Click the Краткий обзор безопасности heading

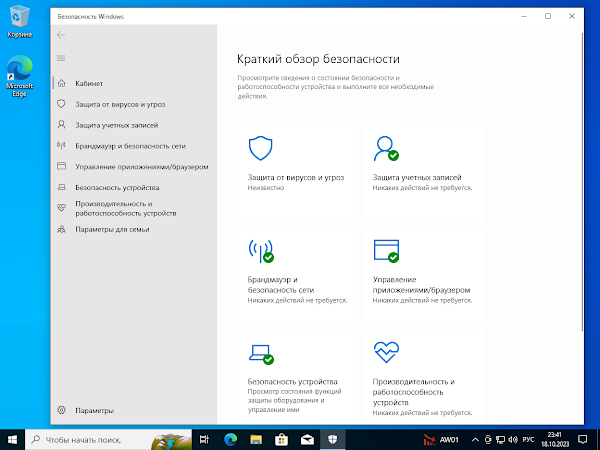click(318, 59)
